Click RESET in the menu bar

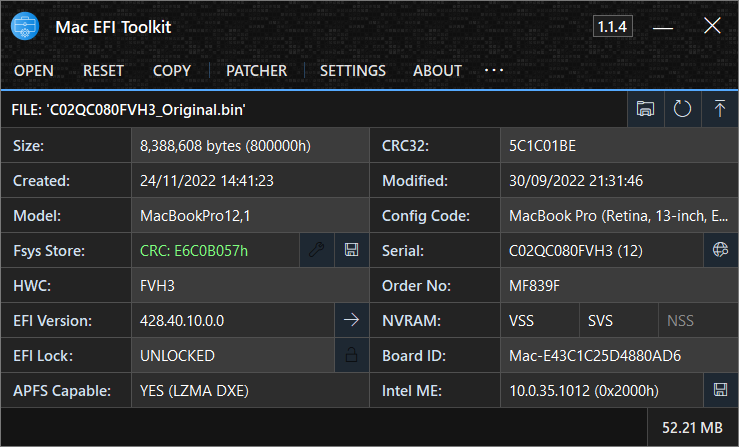(x=103, y=71)
